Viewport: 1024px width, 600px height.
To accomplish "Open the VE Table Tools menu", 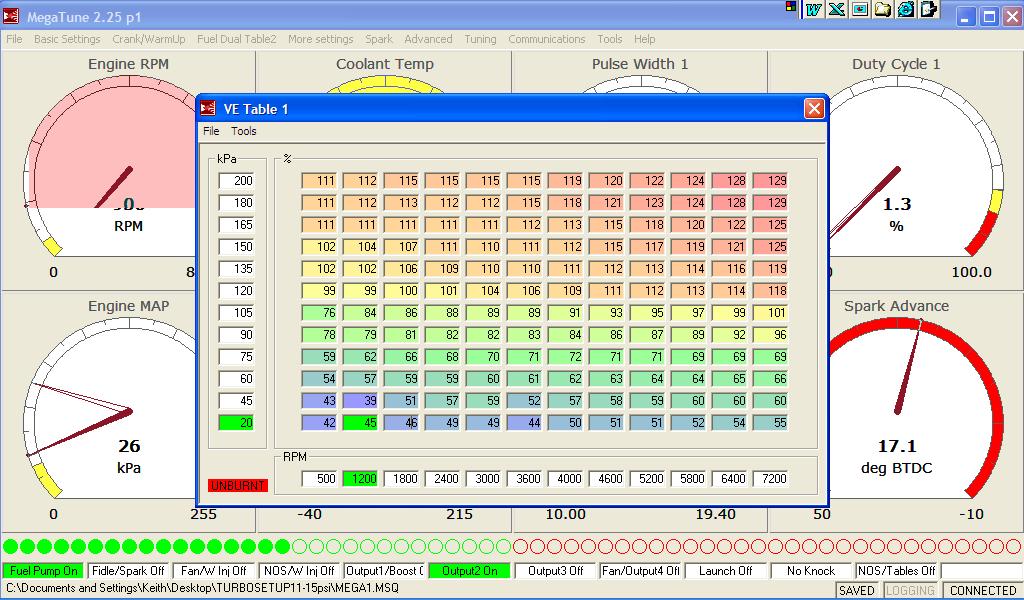I will [x=244, y=131].
